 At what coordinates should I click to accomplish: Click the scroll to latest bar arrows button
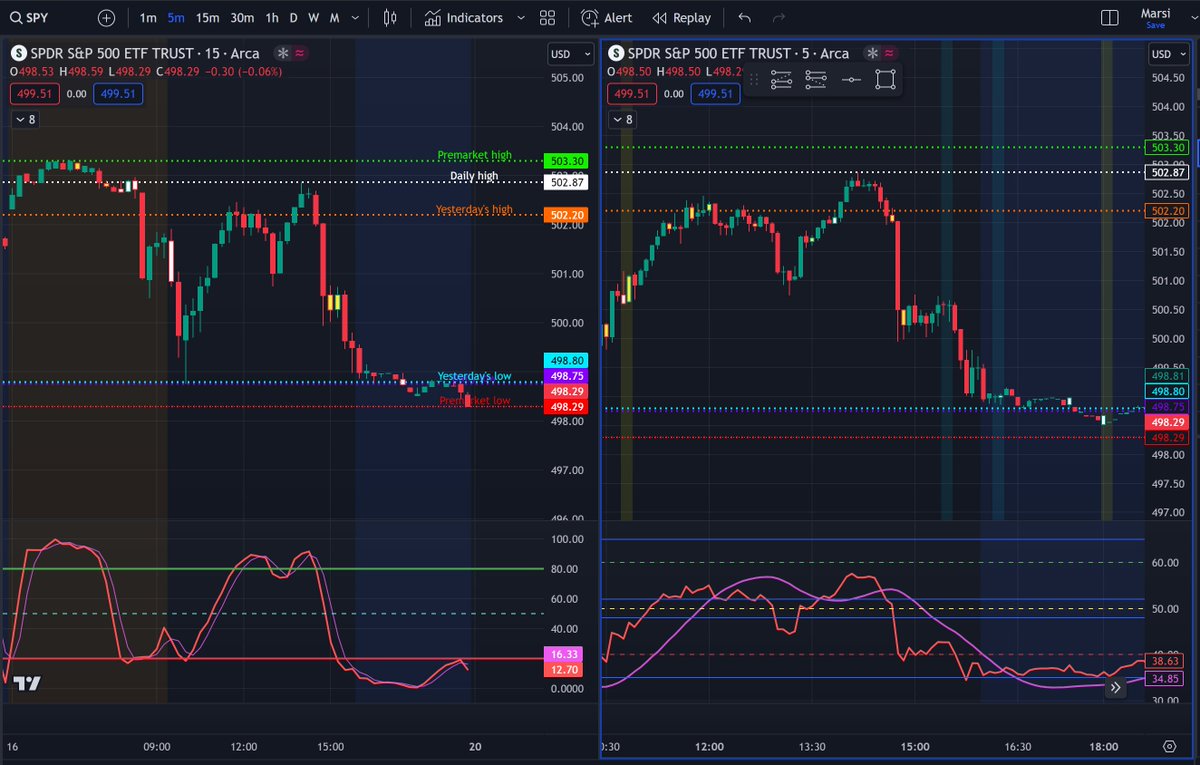1116,687
